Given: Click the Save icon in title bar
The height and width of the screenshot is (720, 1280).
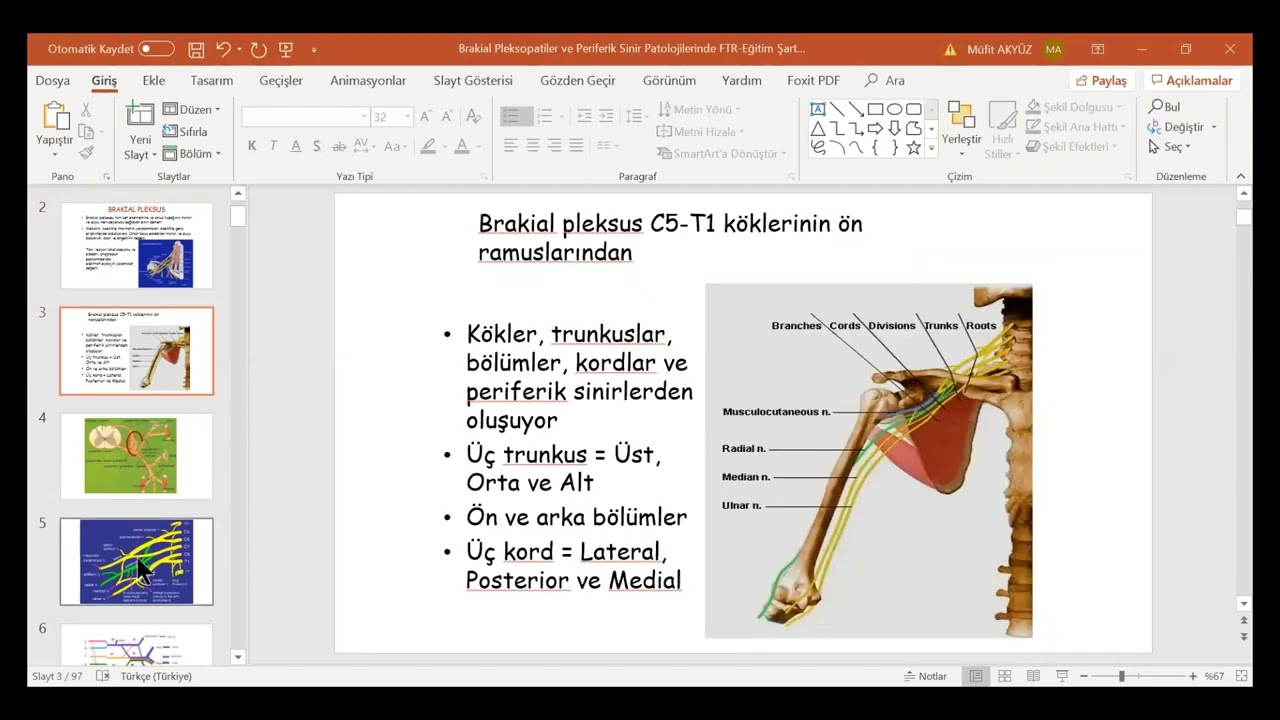Looking at the screenshot, I should (196, 49).
